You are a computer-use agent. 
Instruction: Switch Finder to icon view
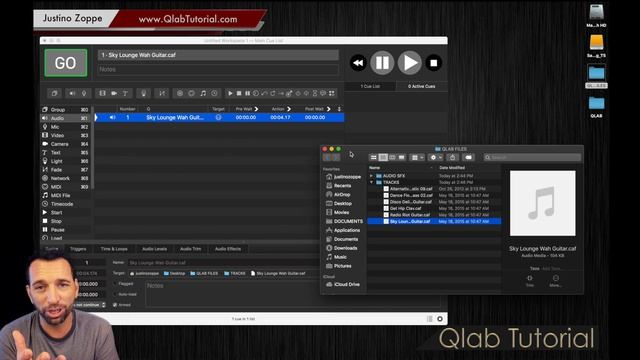point(373,157)
